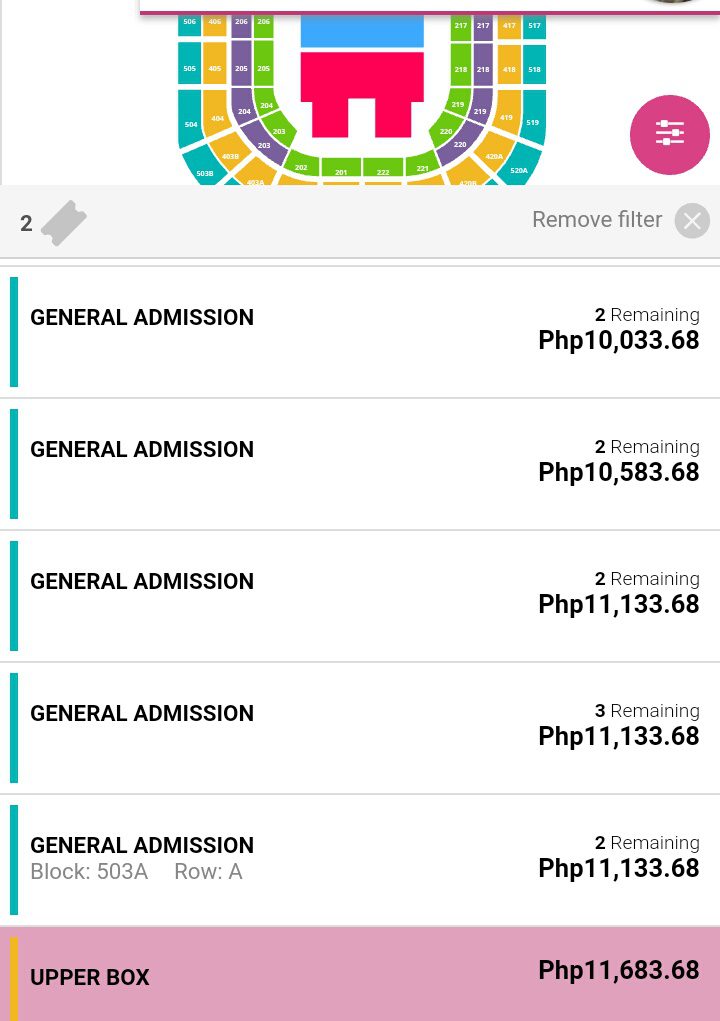Click the blue stage block on map
The width and height of the screenshot is (720, 1021).
point(362,32)
